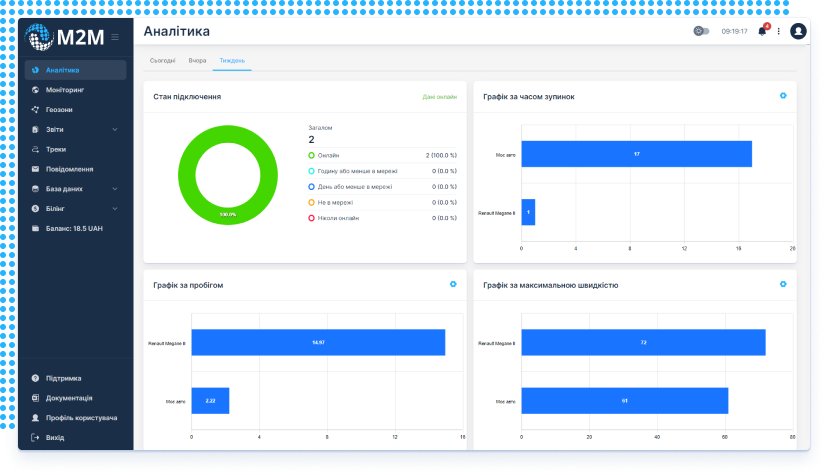
Task: Click the user avatar icon in header
Action: (797, 31)
